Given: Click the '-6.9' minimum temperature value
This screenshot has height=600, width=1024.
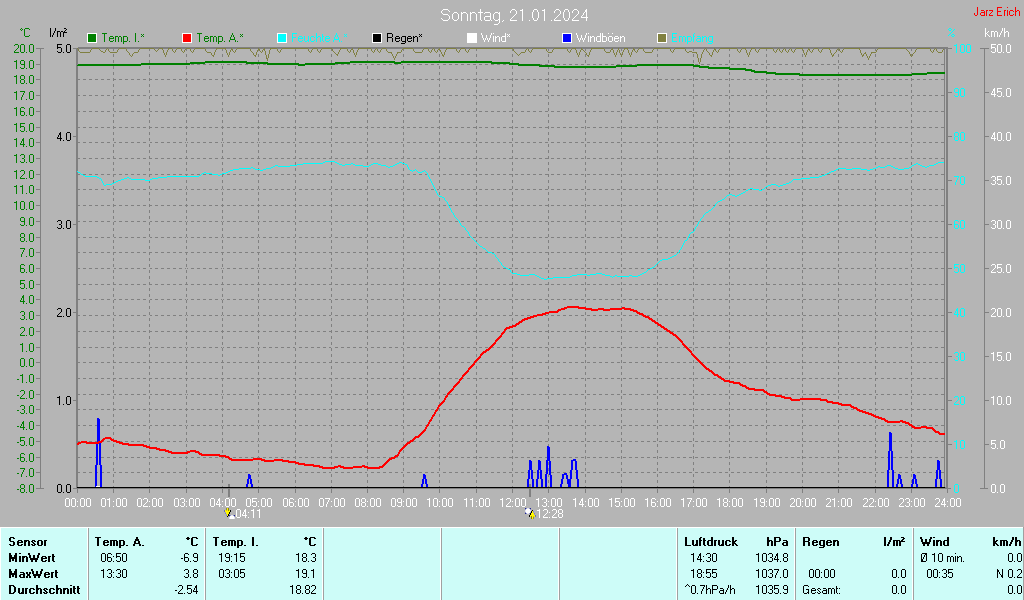Looking at the screenshot, I should pyautogui.click(x=189, y=558).
